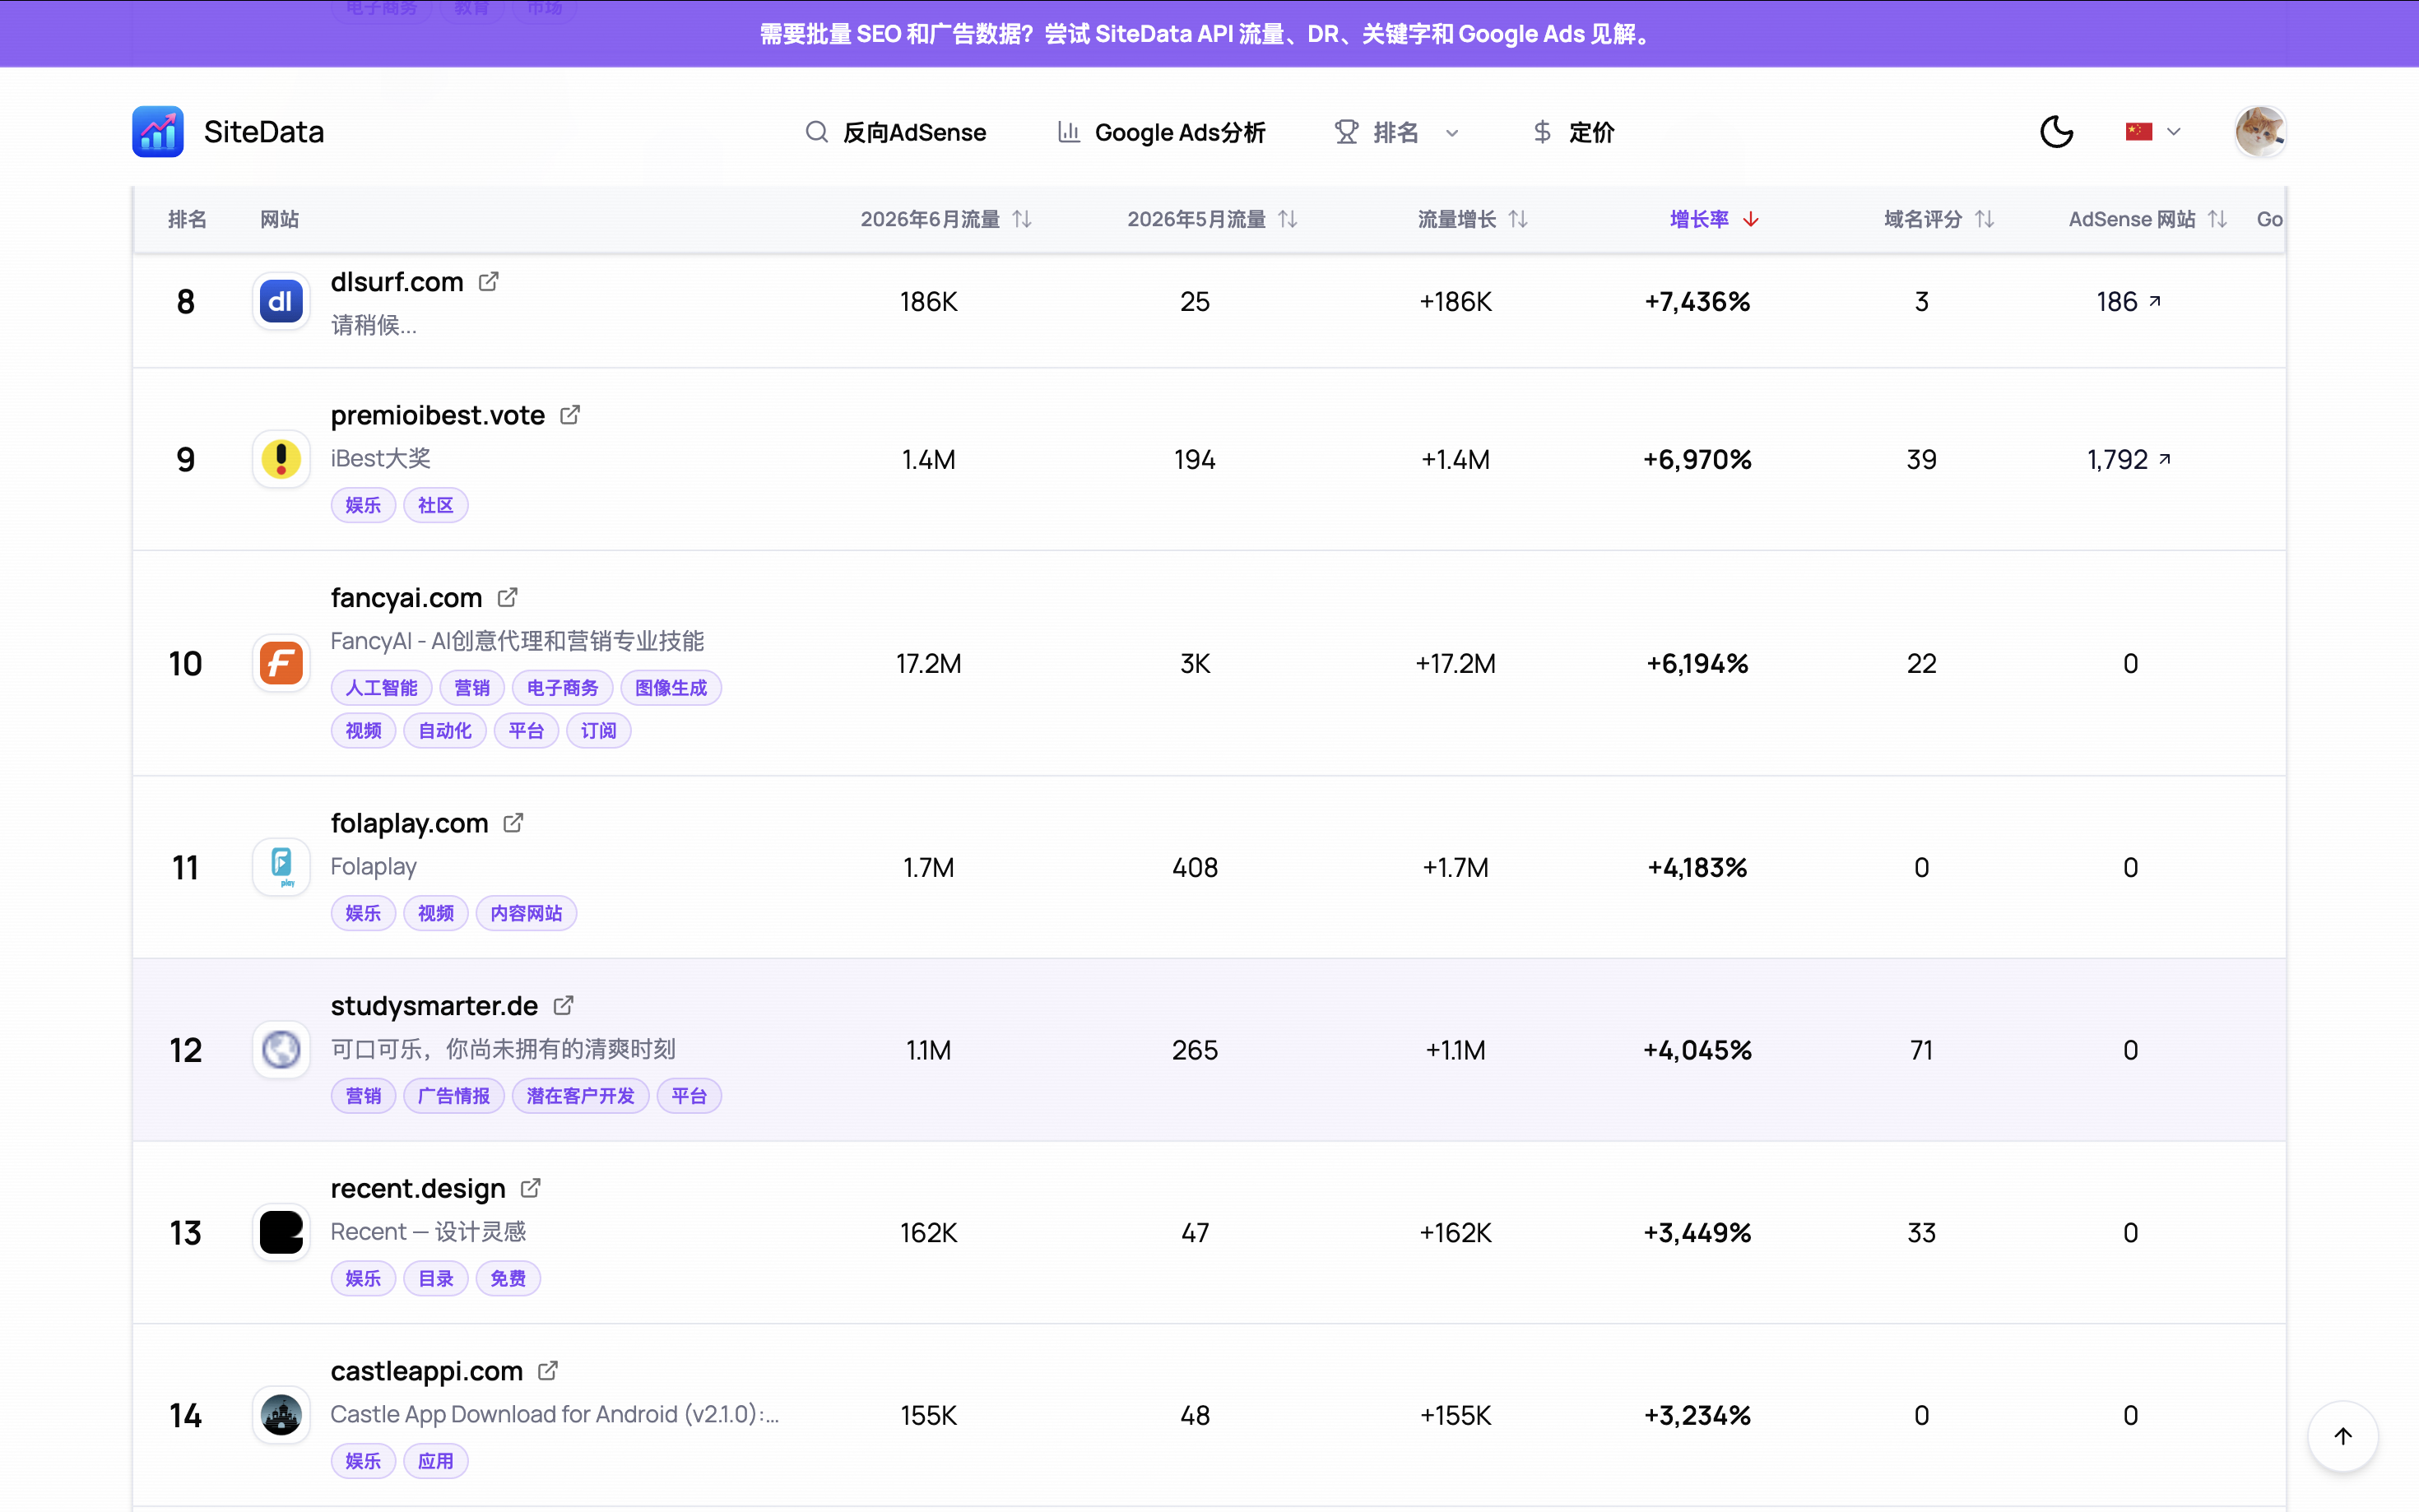The height and width of the screenshot is (1512, 2419).
Task: Click the castleappi.com site favicon
Action: (x=281, y=1415)
